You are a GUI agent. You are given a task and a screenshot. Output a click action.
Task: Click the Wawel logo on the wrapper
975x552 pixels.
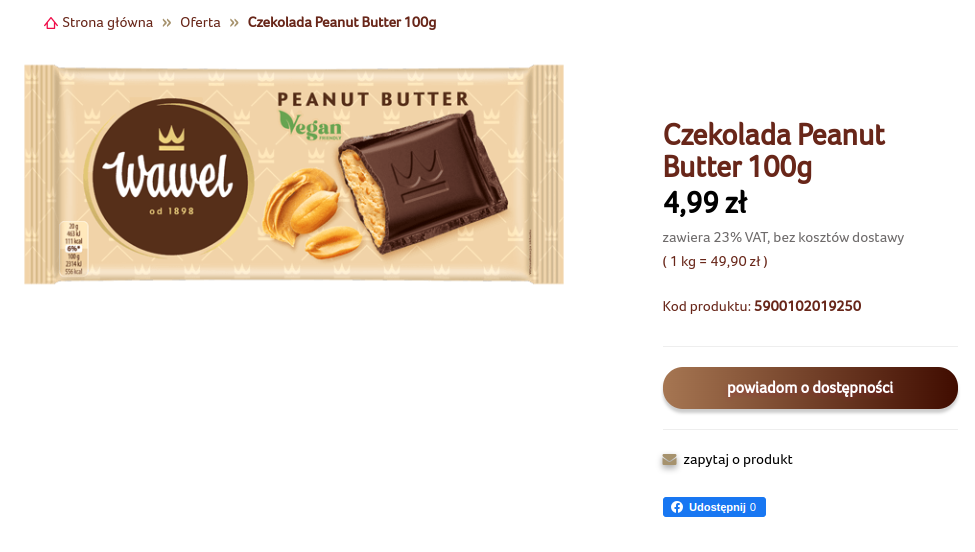[x=169, y=177]
